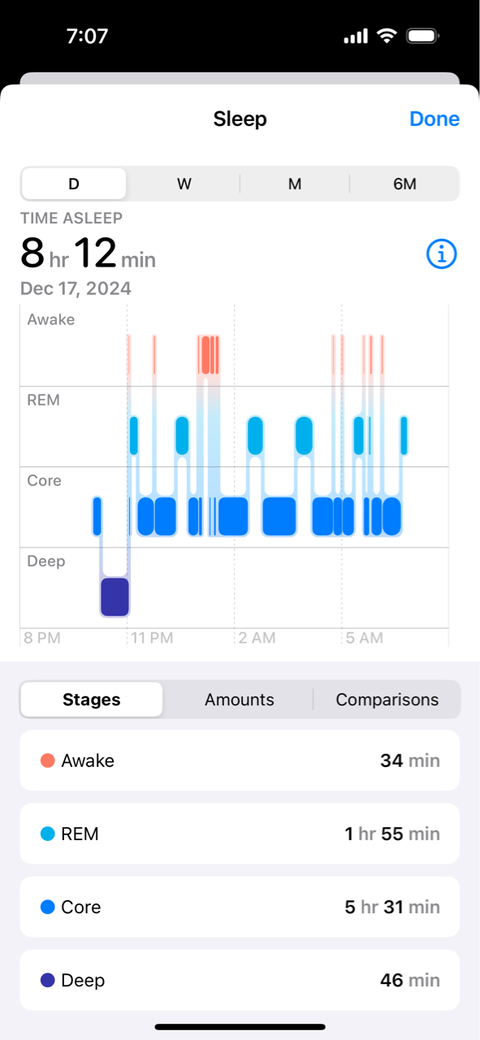Select the D day view segment

(74, 184)
